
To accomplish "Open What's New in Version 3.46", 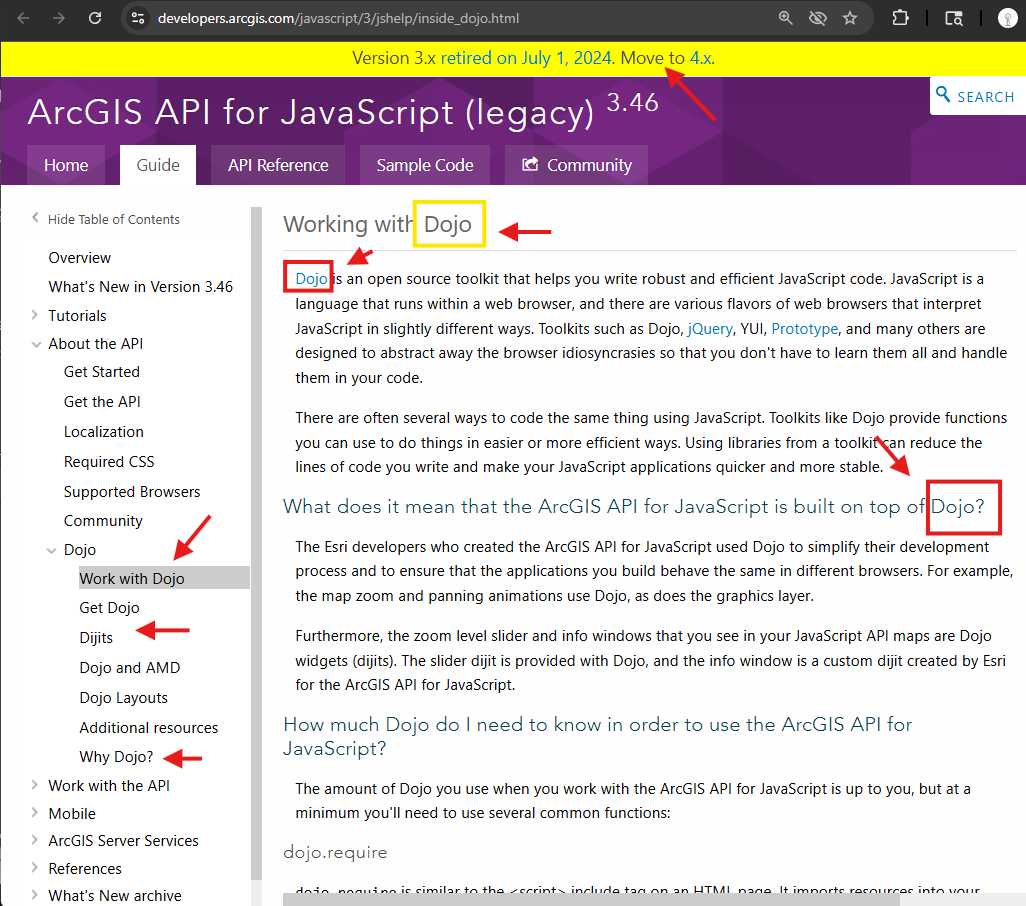I will pos(141,287).
